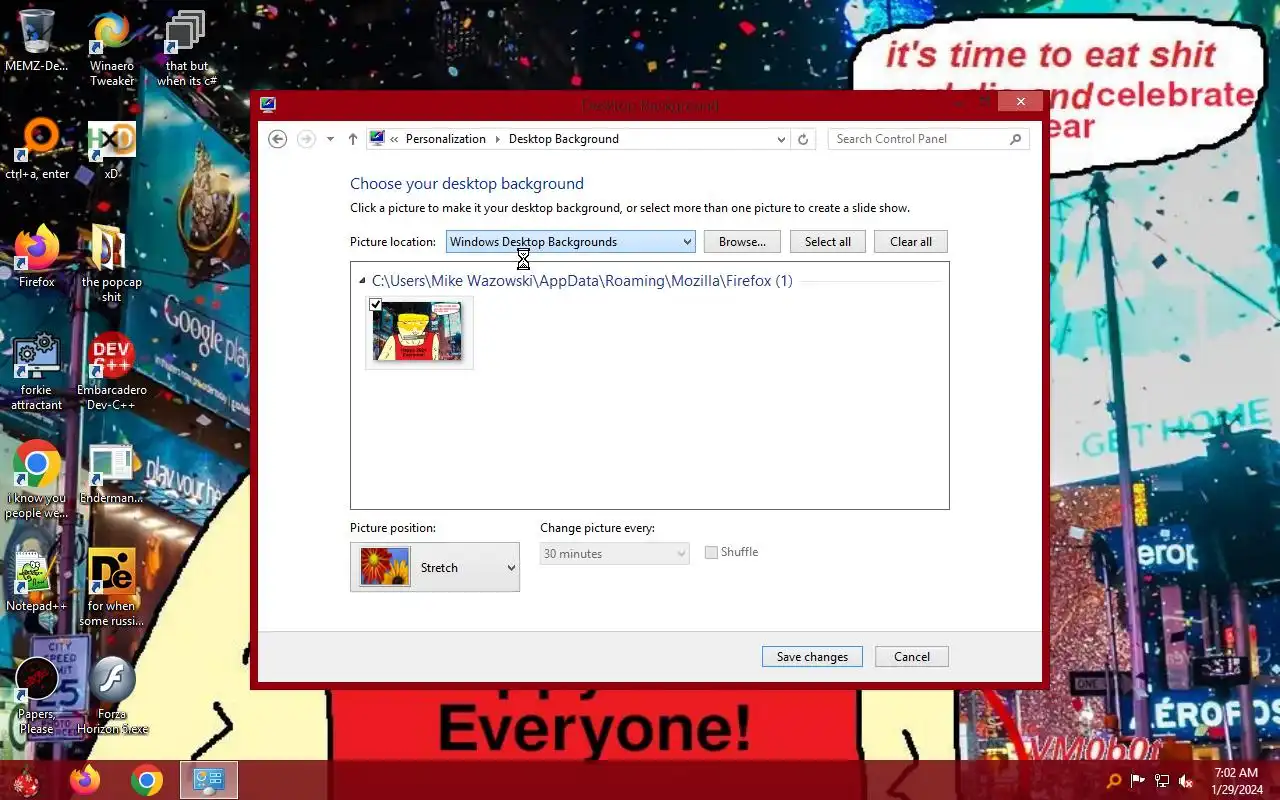This screenshot has height=800, width=1280.
Task: Open the Action Center flag tray icon
Action: [x=1137, y=781]
